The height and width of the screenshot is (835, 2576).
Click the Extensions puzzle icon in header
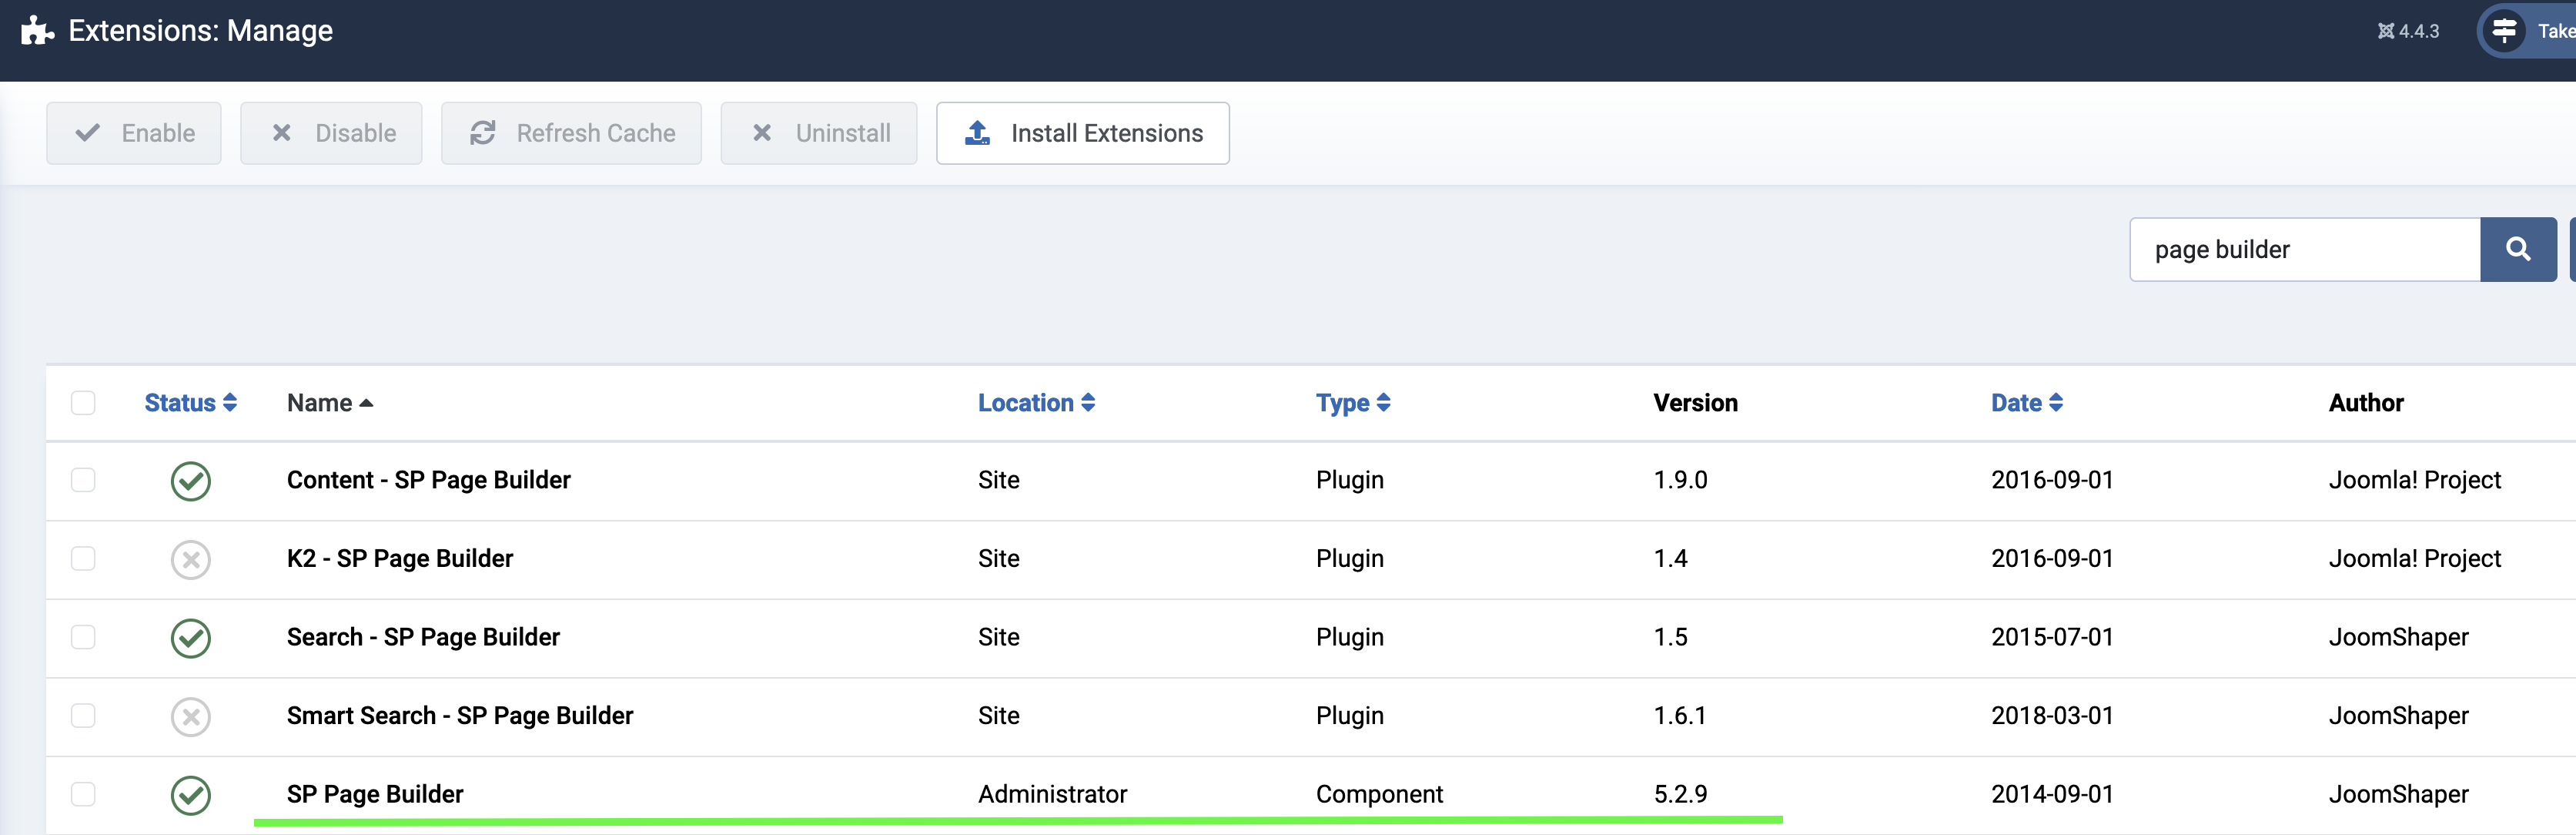[37, 30]
